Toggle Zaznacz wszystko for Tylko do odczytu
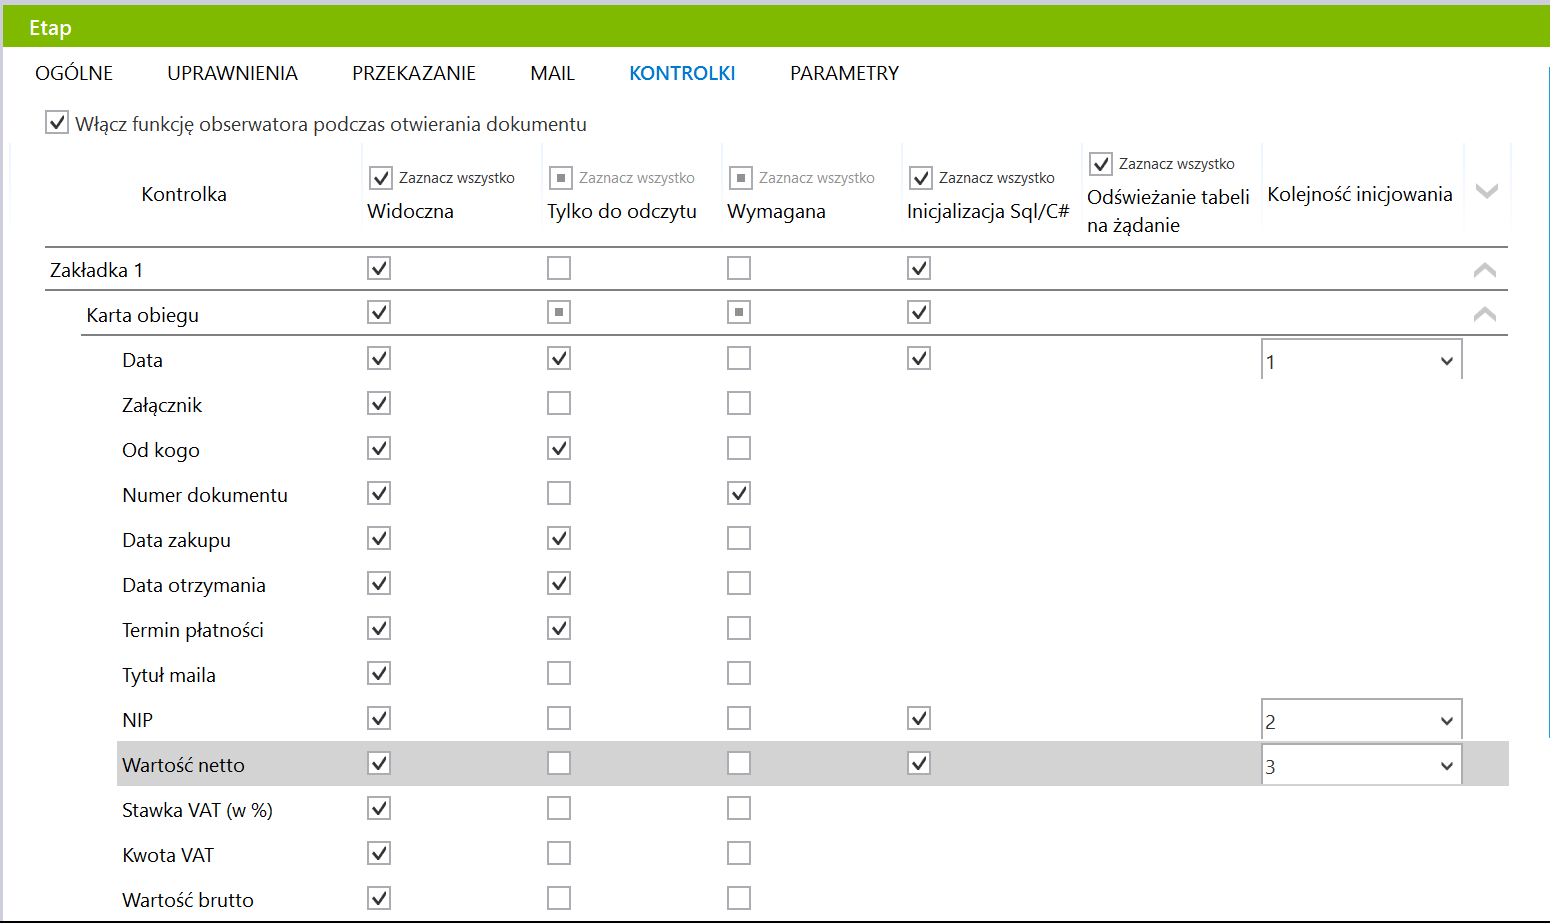This screenshot has width=1550, height=923. coord(561,178)
